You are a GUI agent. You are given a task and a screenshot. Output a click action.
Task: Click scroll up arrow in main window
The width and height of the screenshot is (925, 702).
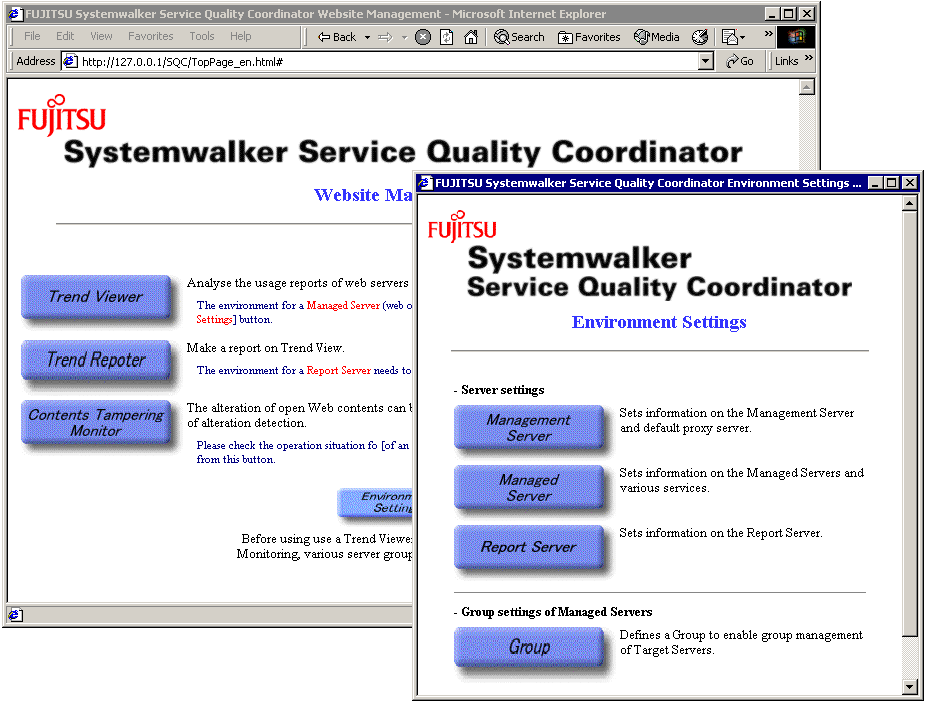(806, 87)
